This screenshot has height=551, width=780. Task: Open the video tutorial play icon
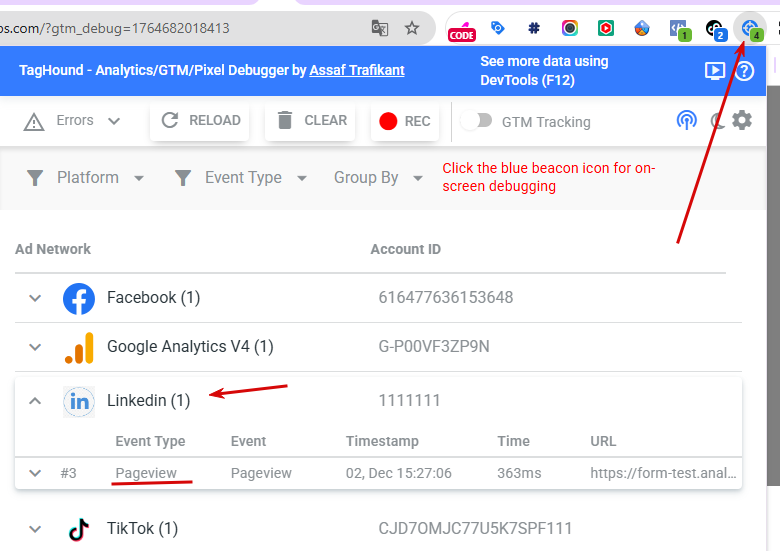(x=715, y=71)
